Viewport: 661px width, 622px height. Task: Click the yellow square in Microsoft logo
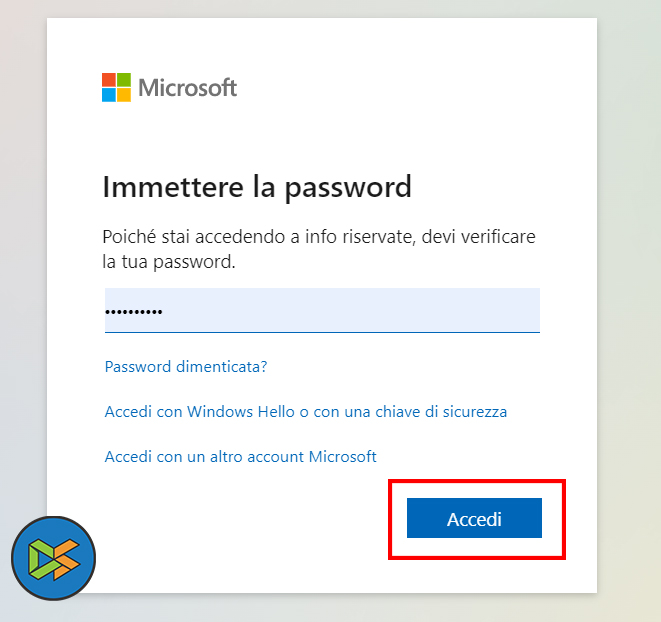(x=124, y=95)
